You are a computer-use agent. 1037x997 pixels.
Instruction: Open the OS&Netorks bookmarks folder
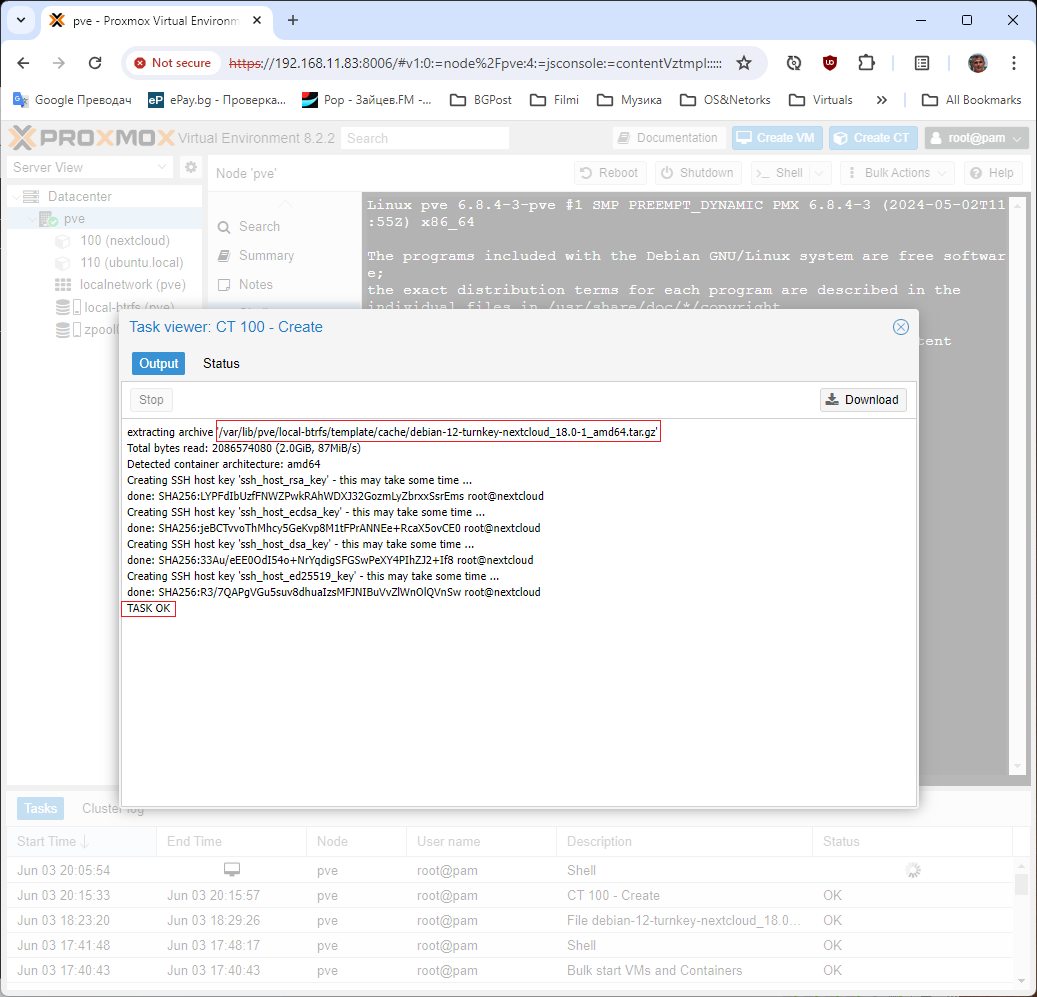(x=726, y=100)
